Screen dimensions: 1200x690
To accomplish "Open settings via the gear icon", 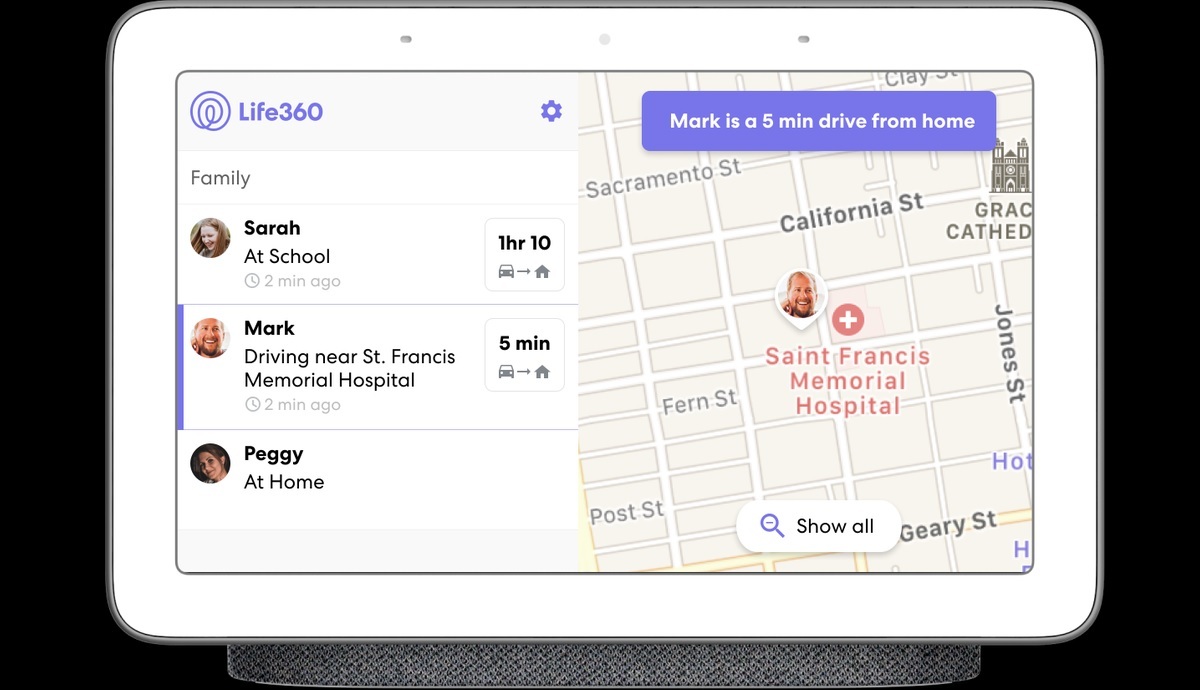I will pyautogui.click(x=551, y=111).
